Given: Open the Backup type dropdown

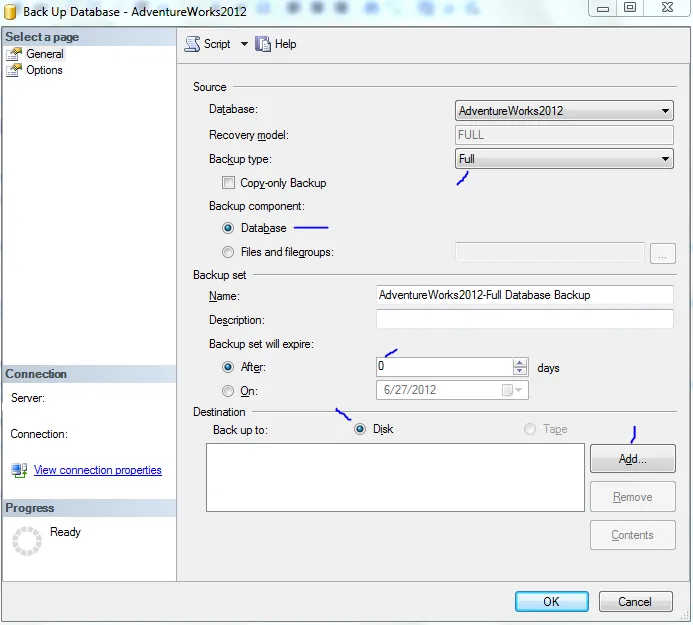Looking at the screenshot, I should point(564,159).
